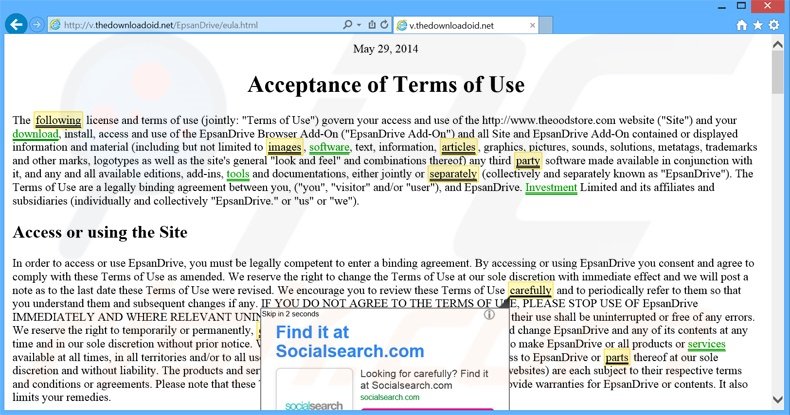The width and height of the screenshot is (790, 415).
Task: Open the 'software' underlined link
Action: 329,148
